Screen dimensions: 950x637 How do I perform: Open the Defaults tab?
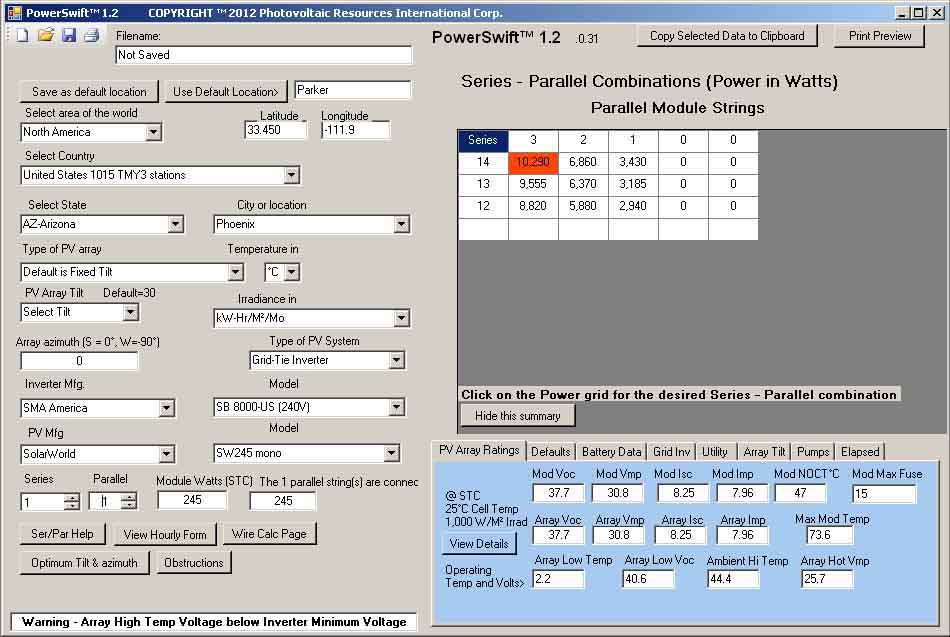pos(550,452)
